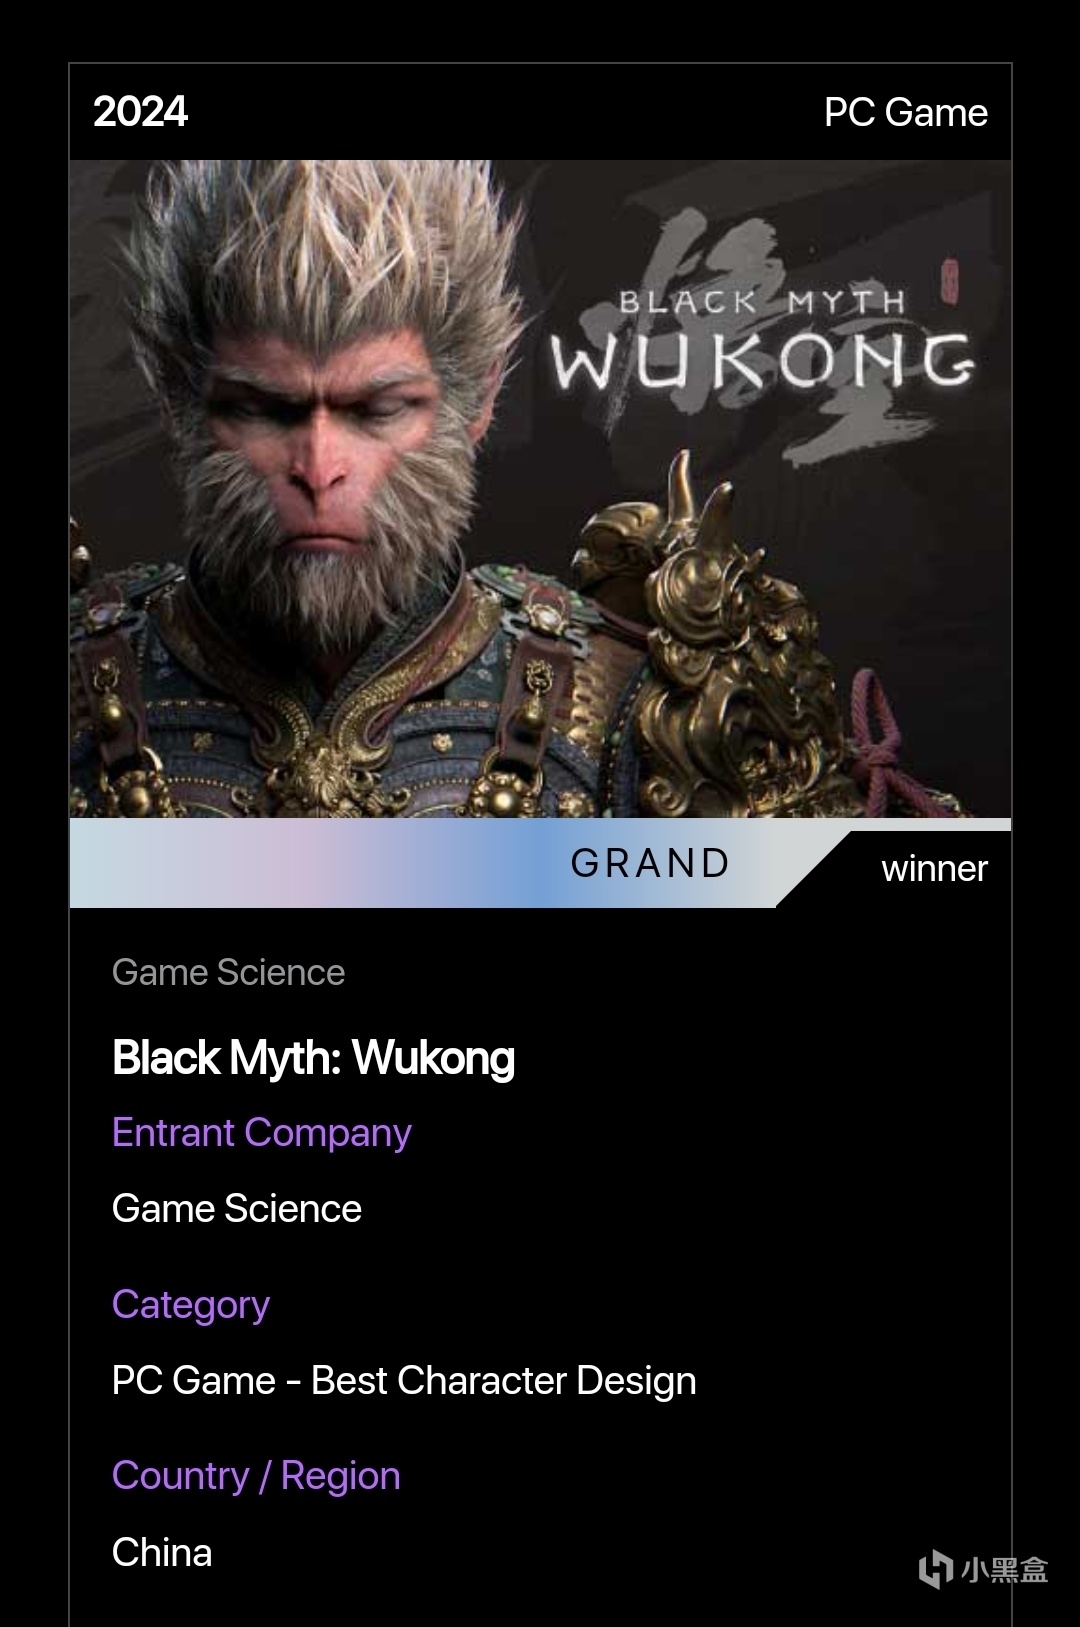Click the 2024 year label
Screen dimensions: 1080x1627
tap(140, 111)
